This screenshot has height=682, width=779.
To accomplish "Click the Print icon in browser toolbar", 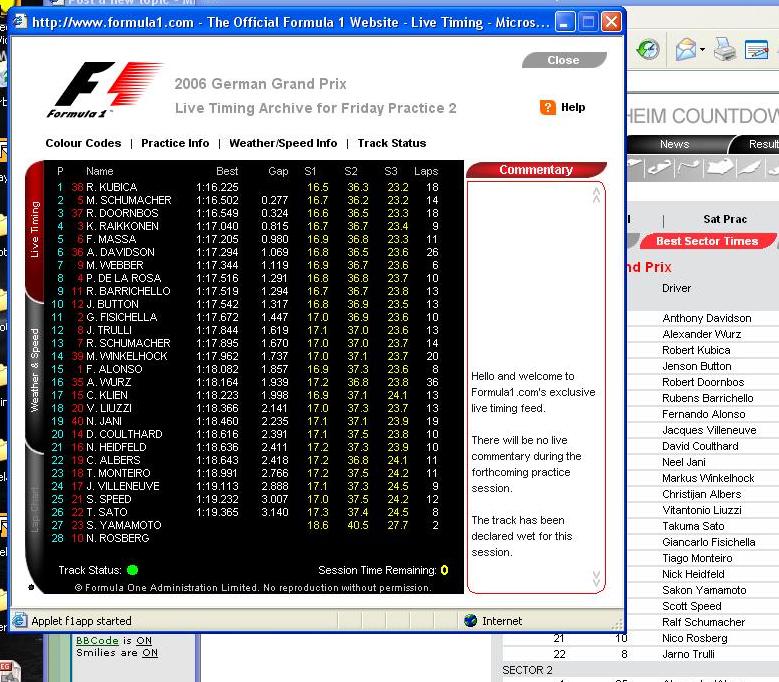I will coord(725,49).
